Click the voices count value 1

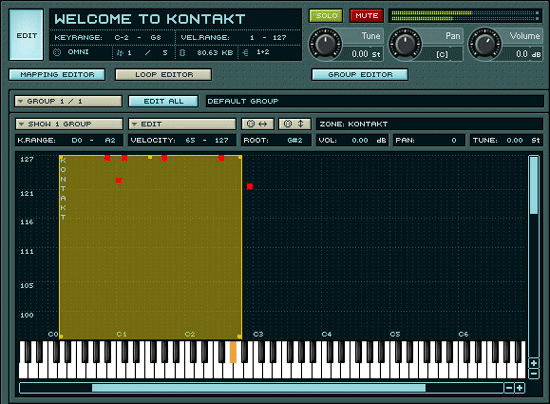129,53
